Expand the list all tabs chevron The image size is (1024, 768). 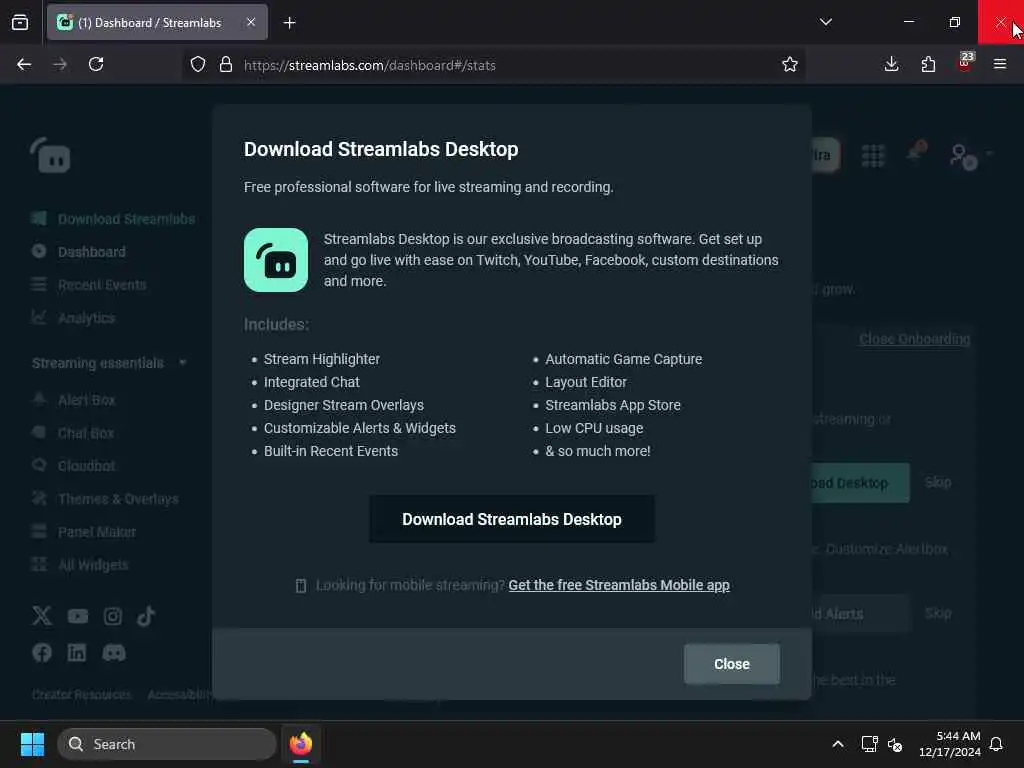825,22
